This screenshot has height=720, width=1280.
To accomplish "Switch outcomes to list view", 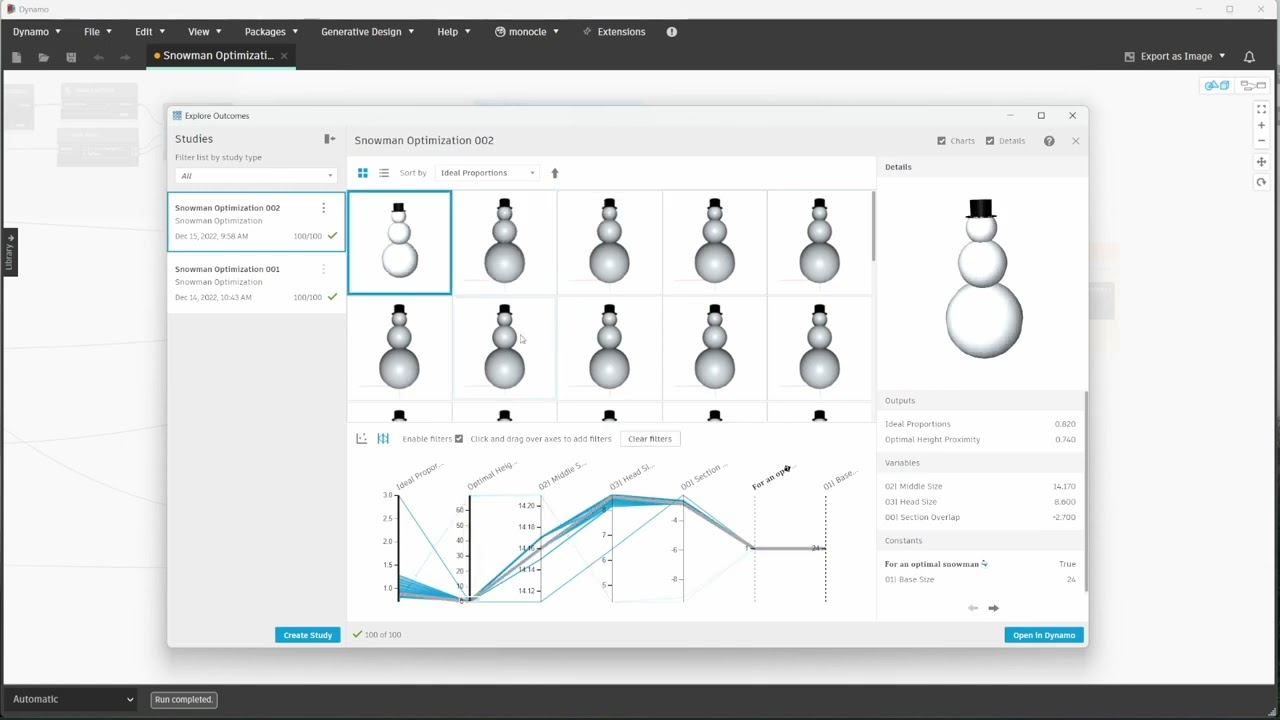I will pos(384,173).
